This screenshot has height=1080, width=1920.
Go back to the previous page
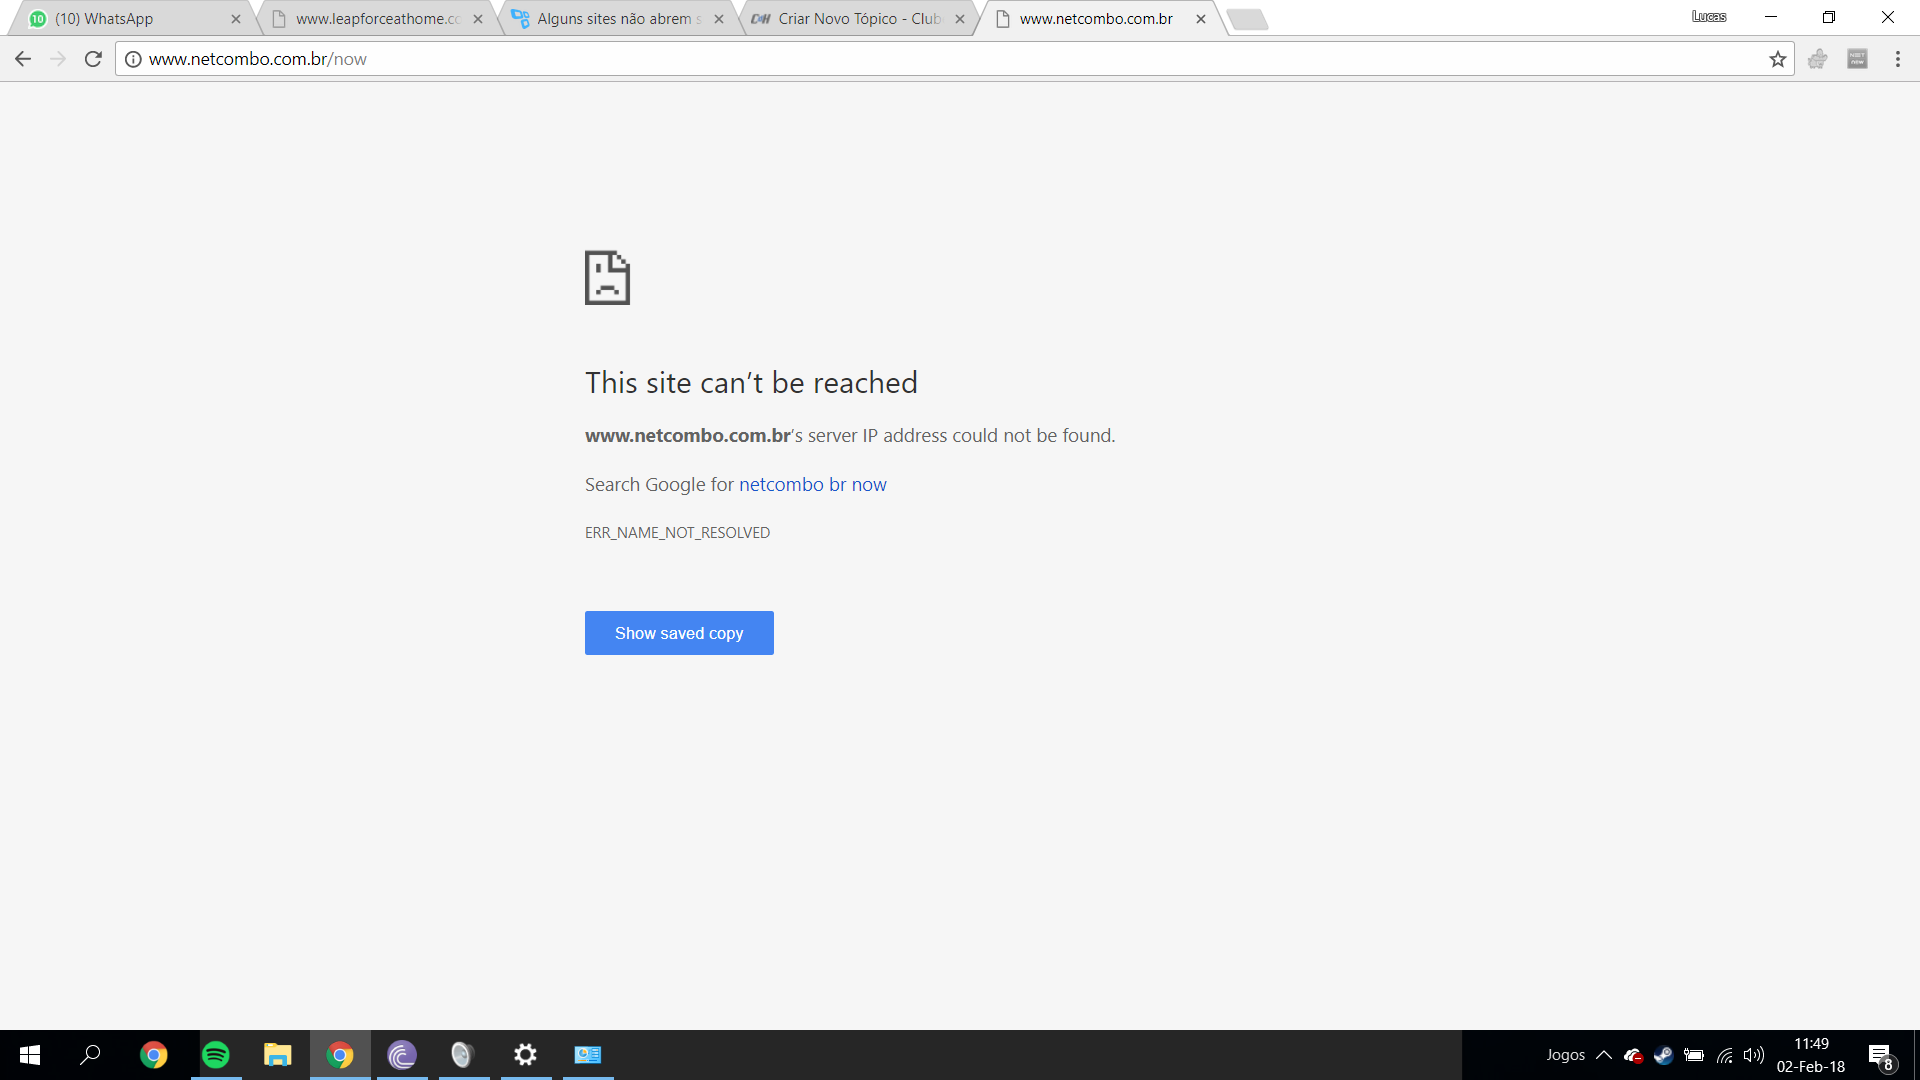tap(23, 59)
